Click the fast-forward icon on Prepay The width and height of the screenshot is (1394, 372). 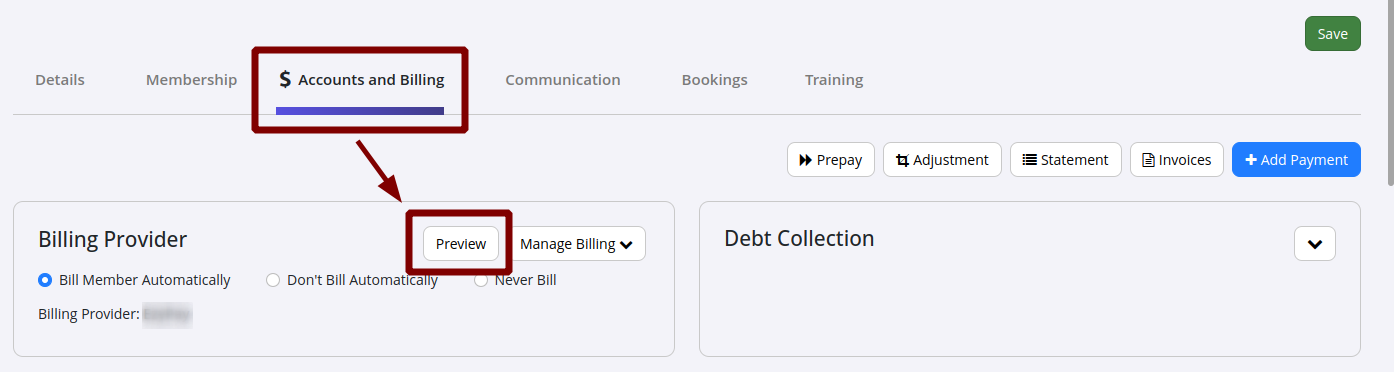806,160
